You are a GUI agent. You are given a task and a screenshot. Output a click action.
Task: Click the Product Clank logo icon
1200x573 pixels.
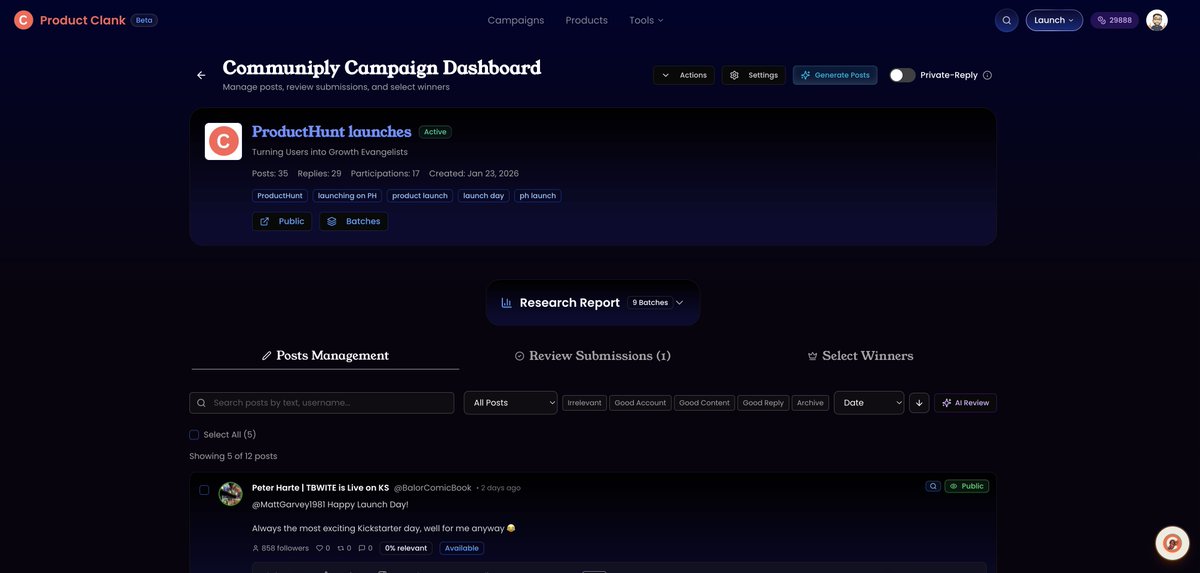pos(23,20)
